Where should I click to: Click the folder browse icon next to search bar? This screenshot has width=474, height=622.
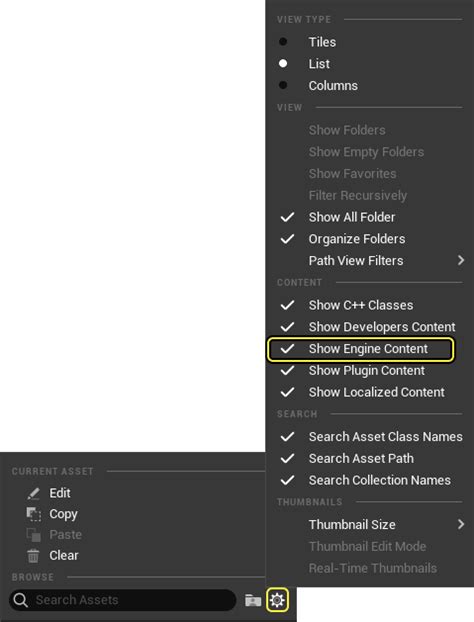click(x=253, y=600)
